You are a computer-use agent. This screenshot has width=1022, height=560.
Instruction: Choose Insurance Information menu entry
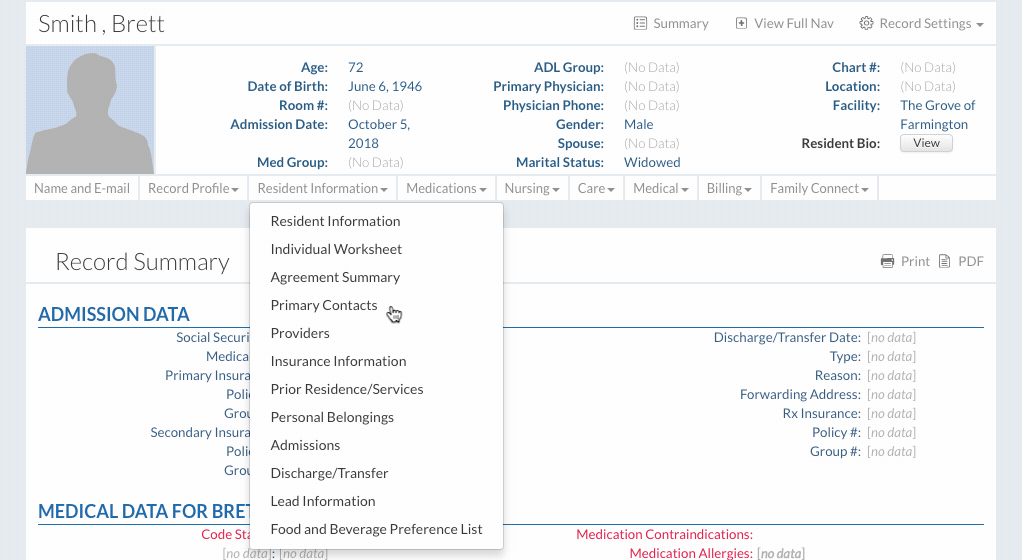click(x=338, y=361)
